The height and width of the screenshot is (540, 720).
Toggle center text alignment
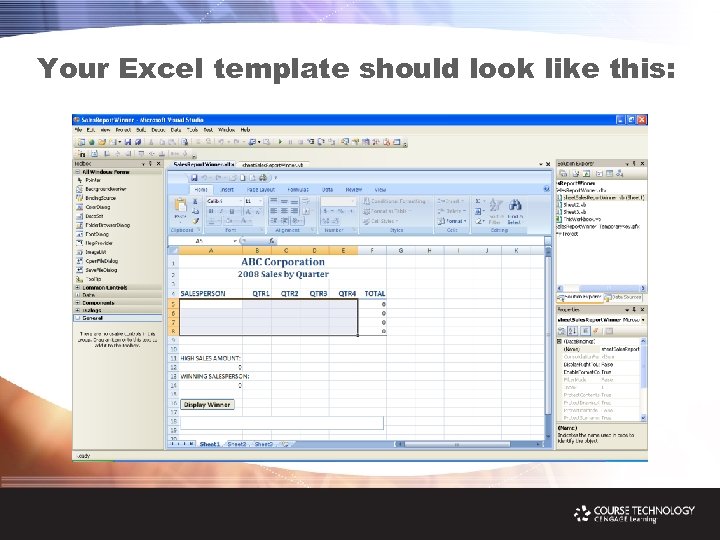[x=284, y=211]
